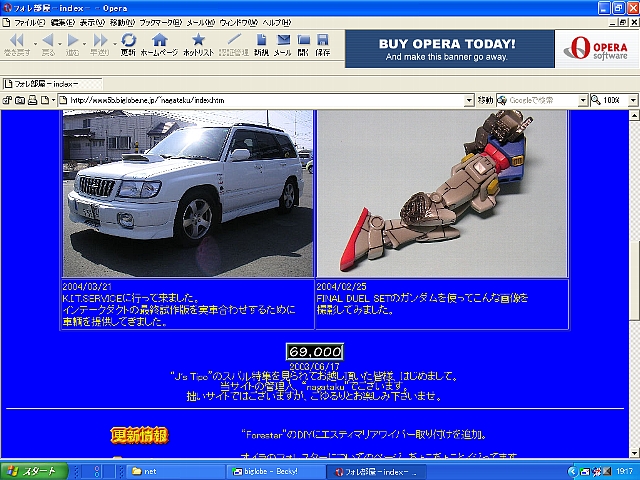Click the Gundam model figure photo
The height and width of the screenshot is (480, 640).
[x=441, y=193]
